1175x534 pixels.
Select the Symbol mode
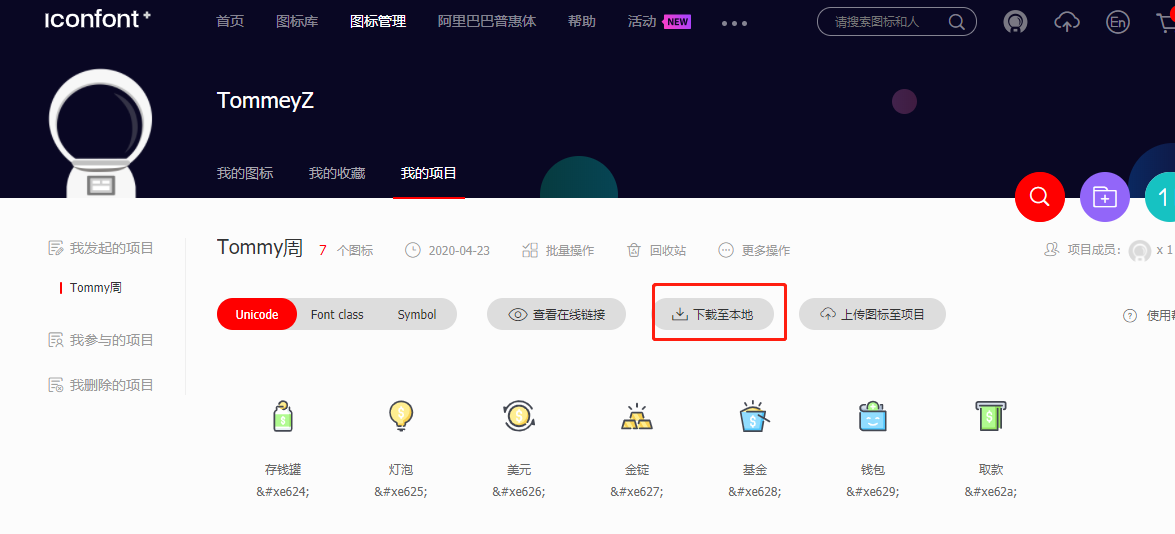tap(417, 315)
